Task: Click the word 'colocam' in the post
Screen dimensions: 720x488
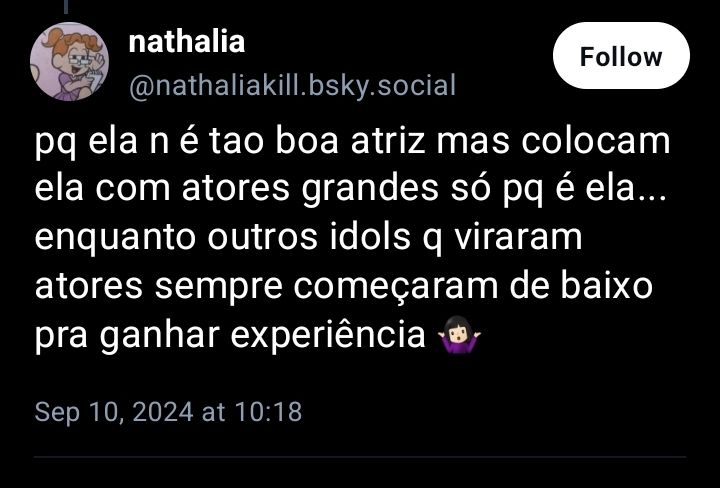Action: 596,141
